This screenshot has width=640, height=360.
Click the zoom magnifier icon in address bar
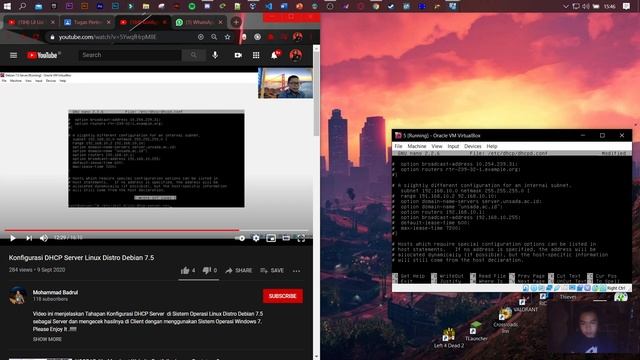(x=214, y=37)
